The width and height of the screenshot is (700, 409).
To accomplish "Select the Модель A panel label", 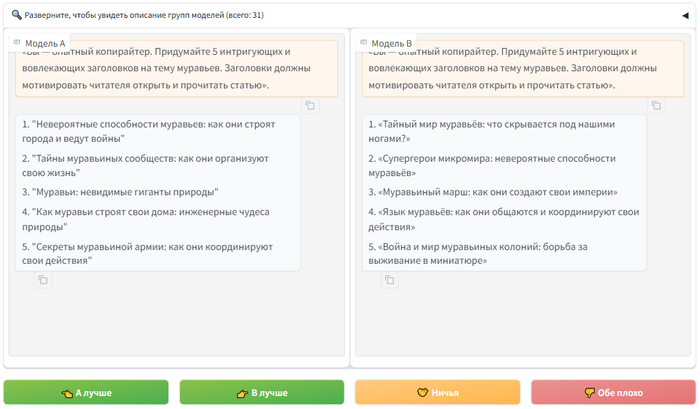I will (45, 44).
